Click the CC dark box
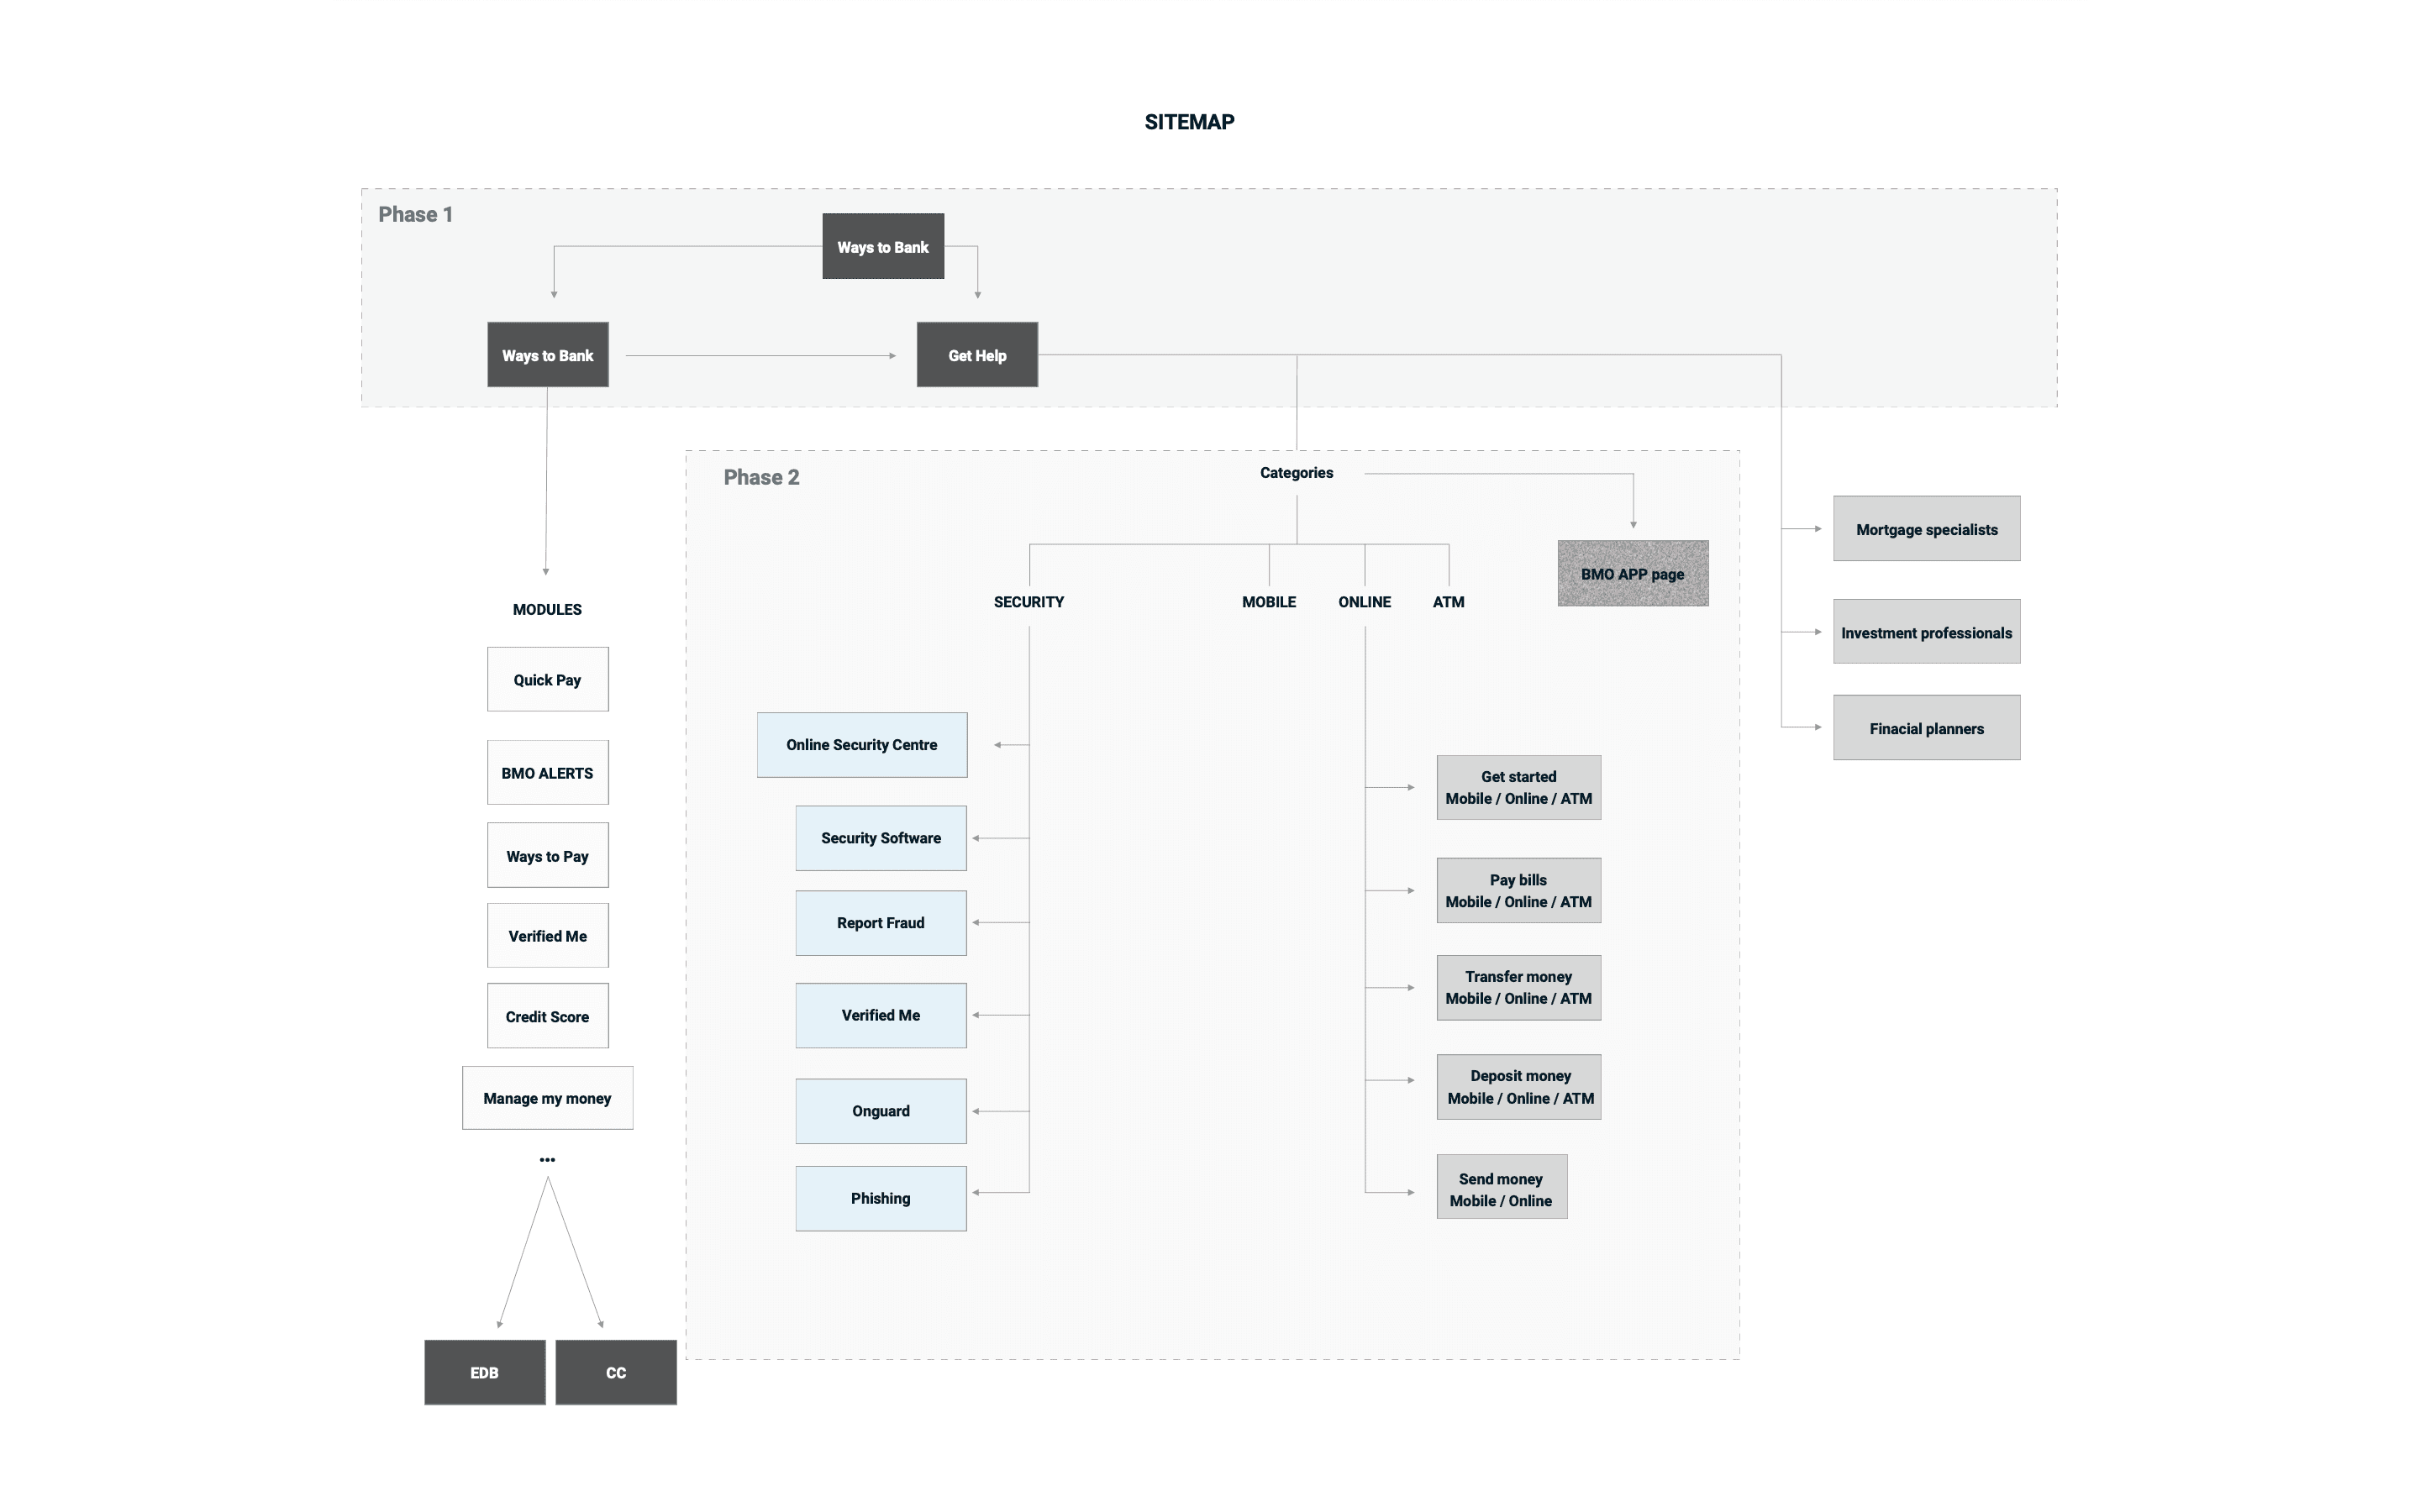The height and width of the screenshot is (1512, 2420). pyautogui.click(x=615, y=1372)
